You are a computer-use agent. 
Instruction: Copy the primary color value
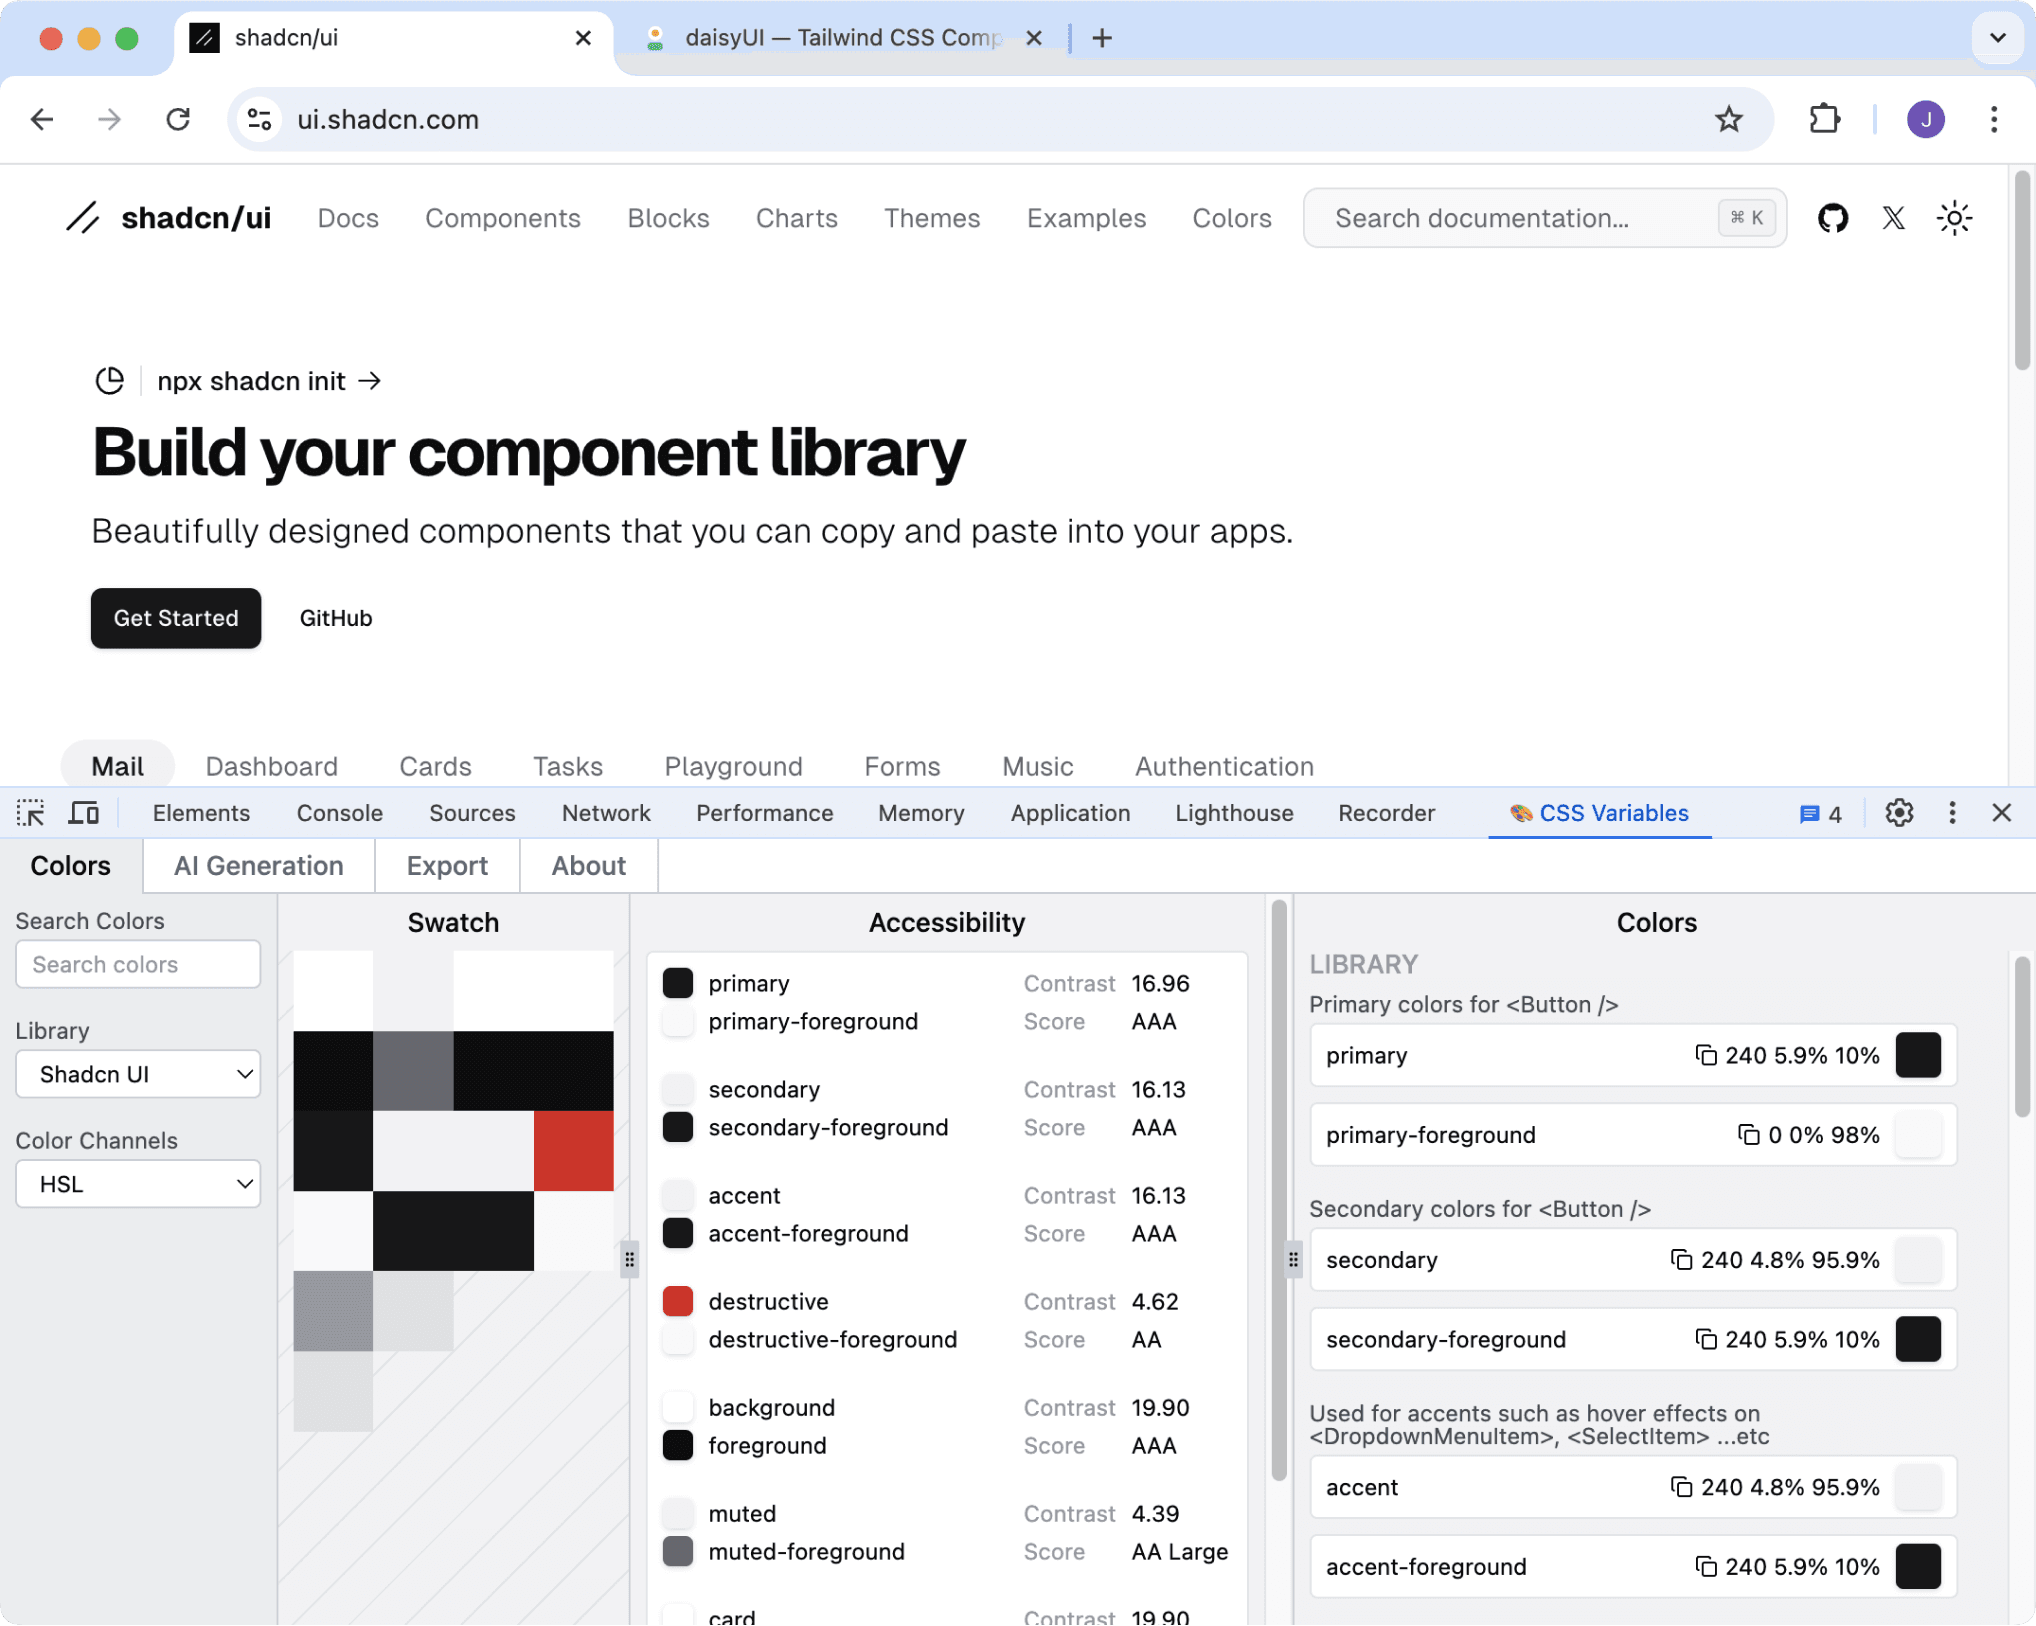pos(1705,1055)
